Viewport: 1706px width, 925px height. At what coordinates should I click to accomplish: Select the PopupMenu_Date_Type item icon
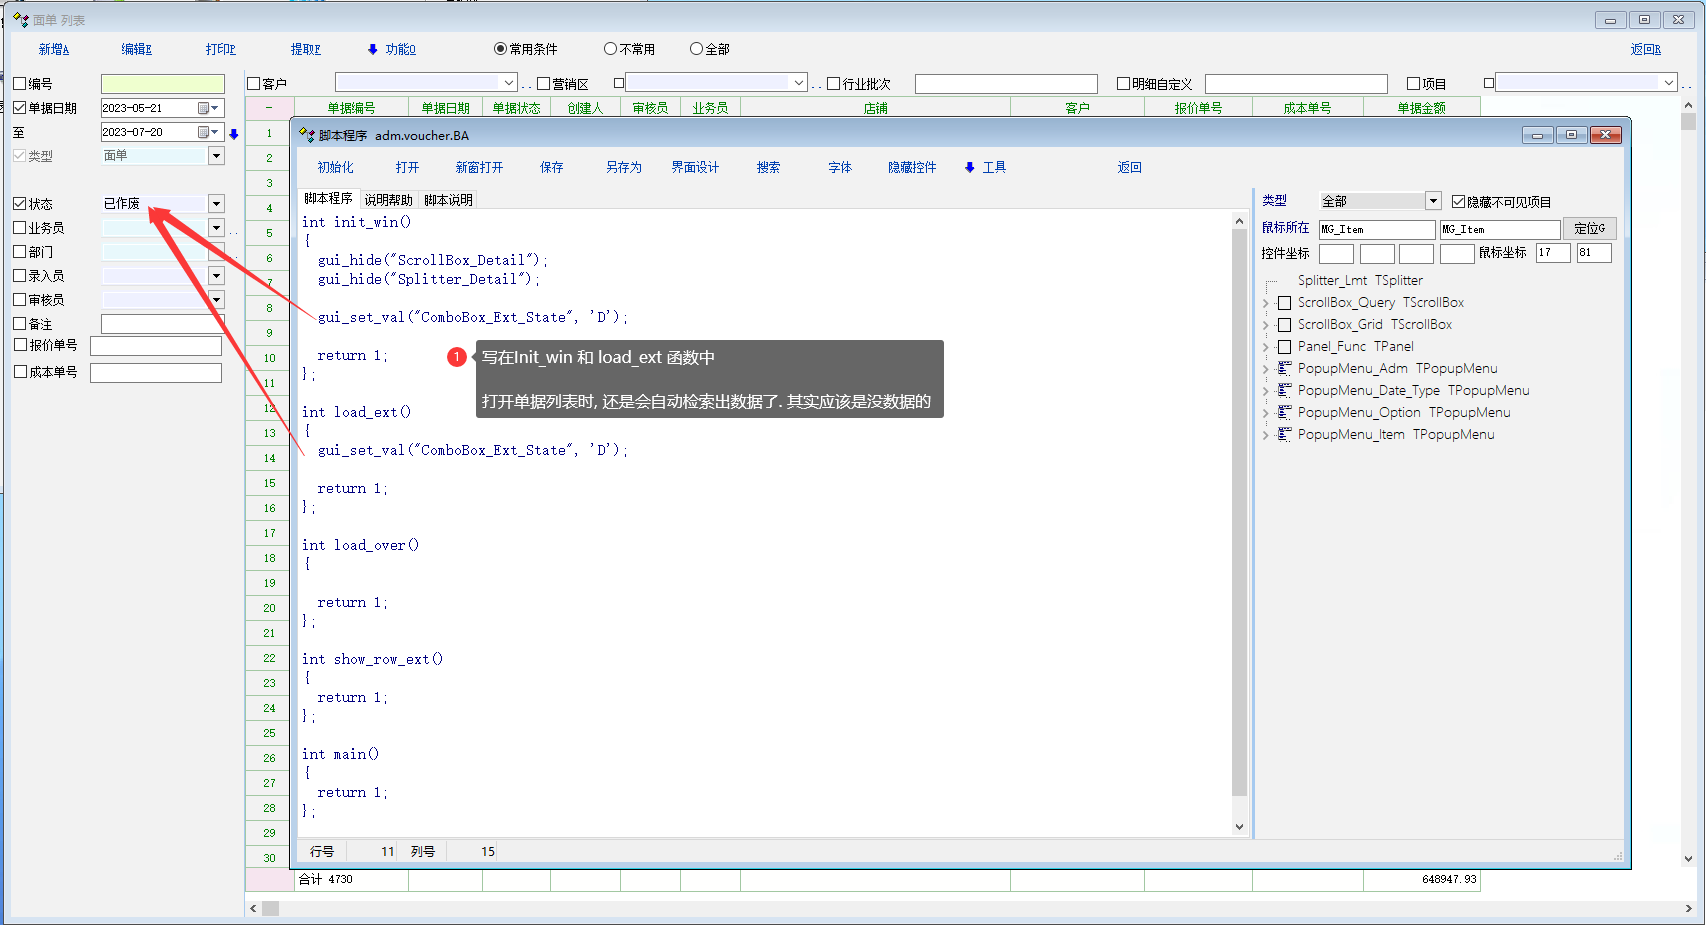pyautogui.click(x=1285, y=391)
